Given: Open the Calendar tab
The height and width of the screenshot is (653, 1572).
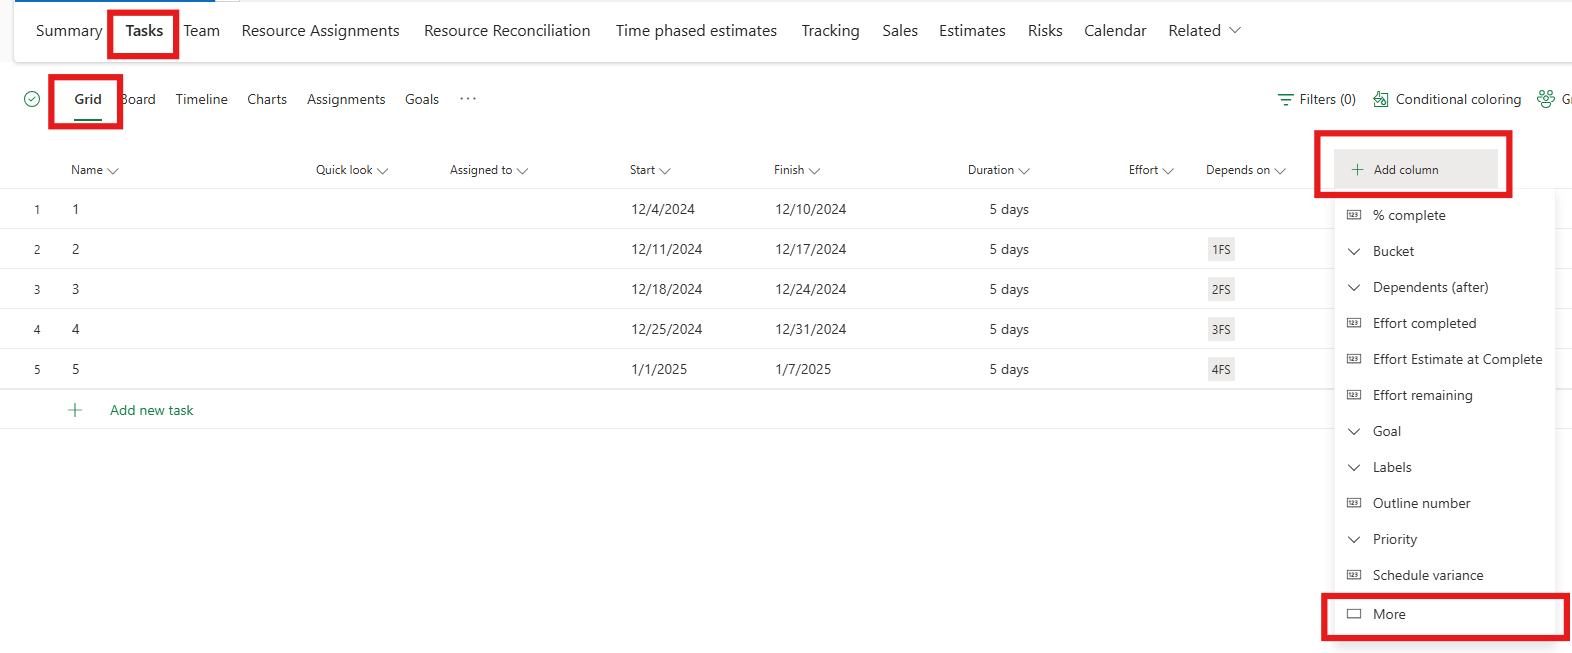Looking at the screenshot, I should click(x=1115, y=31).
